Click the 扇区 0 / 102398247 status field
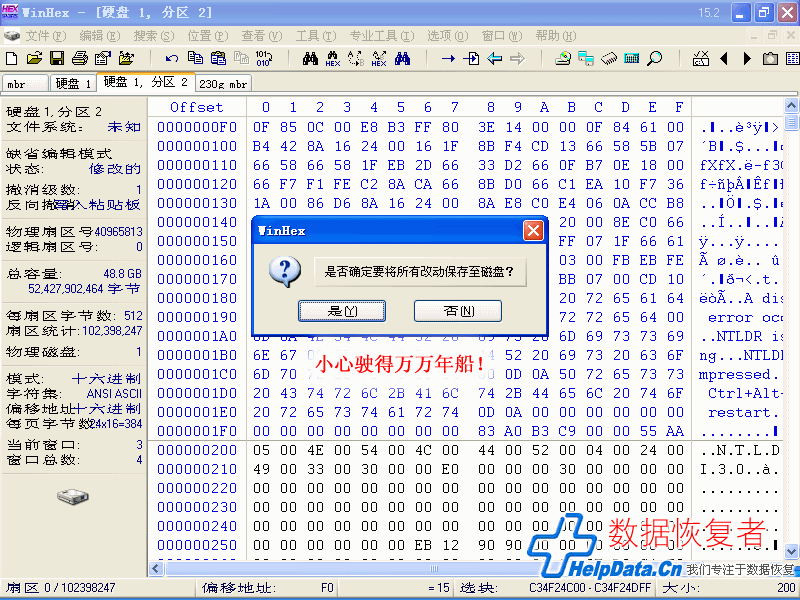Image resolution: width=800 pixels, height=600 pixels. point(61,588)
